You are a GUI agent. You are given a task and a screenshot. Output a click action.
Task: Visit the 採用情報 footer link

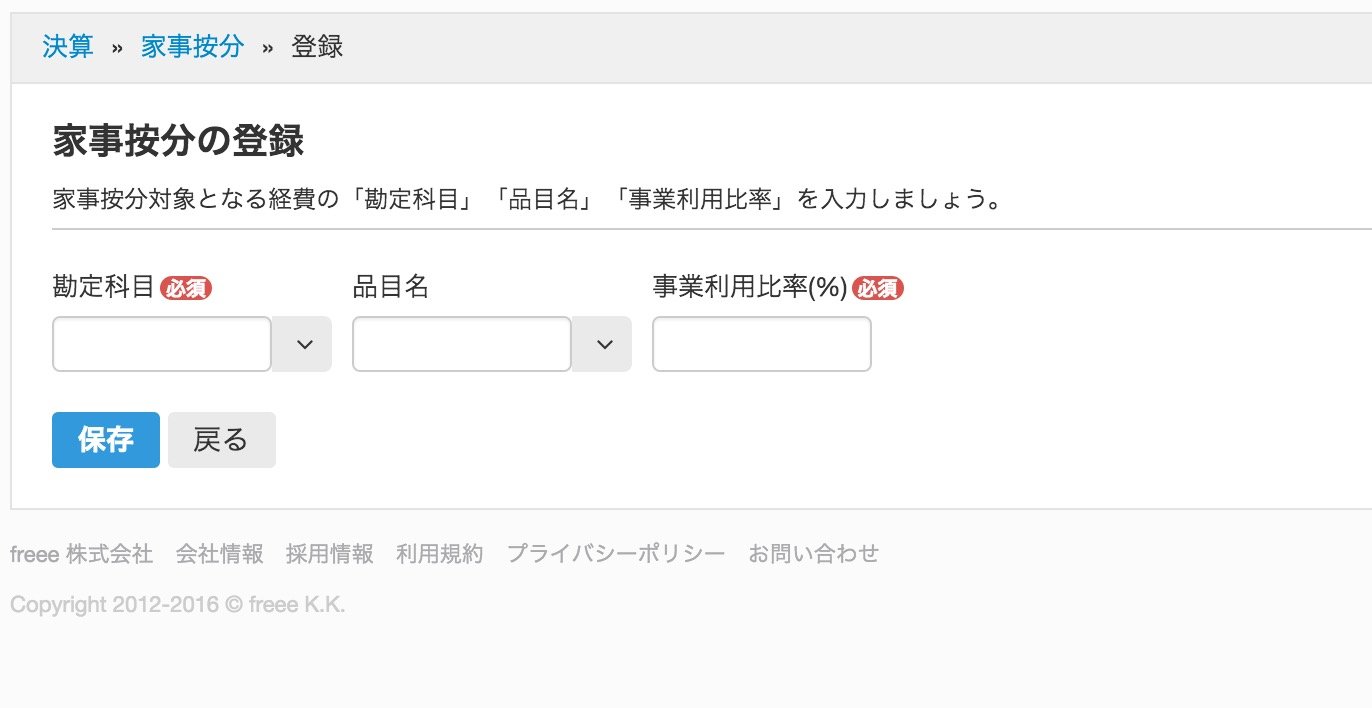pyautogui.click(x=329, y=554)
